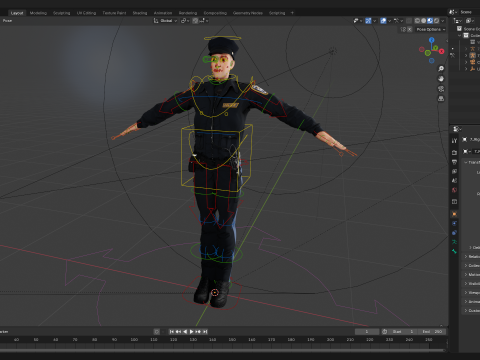Viewport: 480px width, 360px height.
Task: Open the World properties tab
Action: pyautogui.click(x=454, y=190)
